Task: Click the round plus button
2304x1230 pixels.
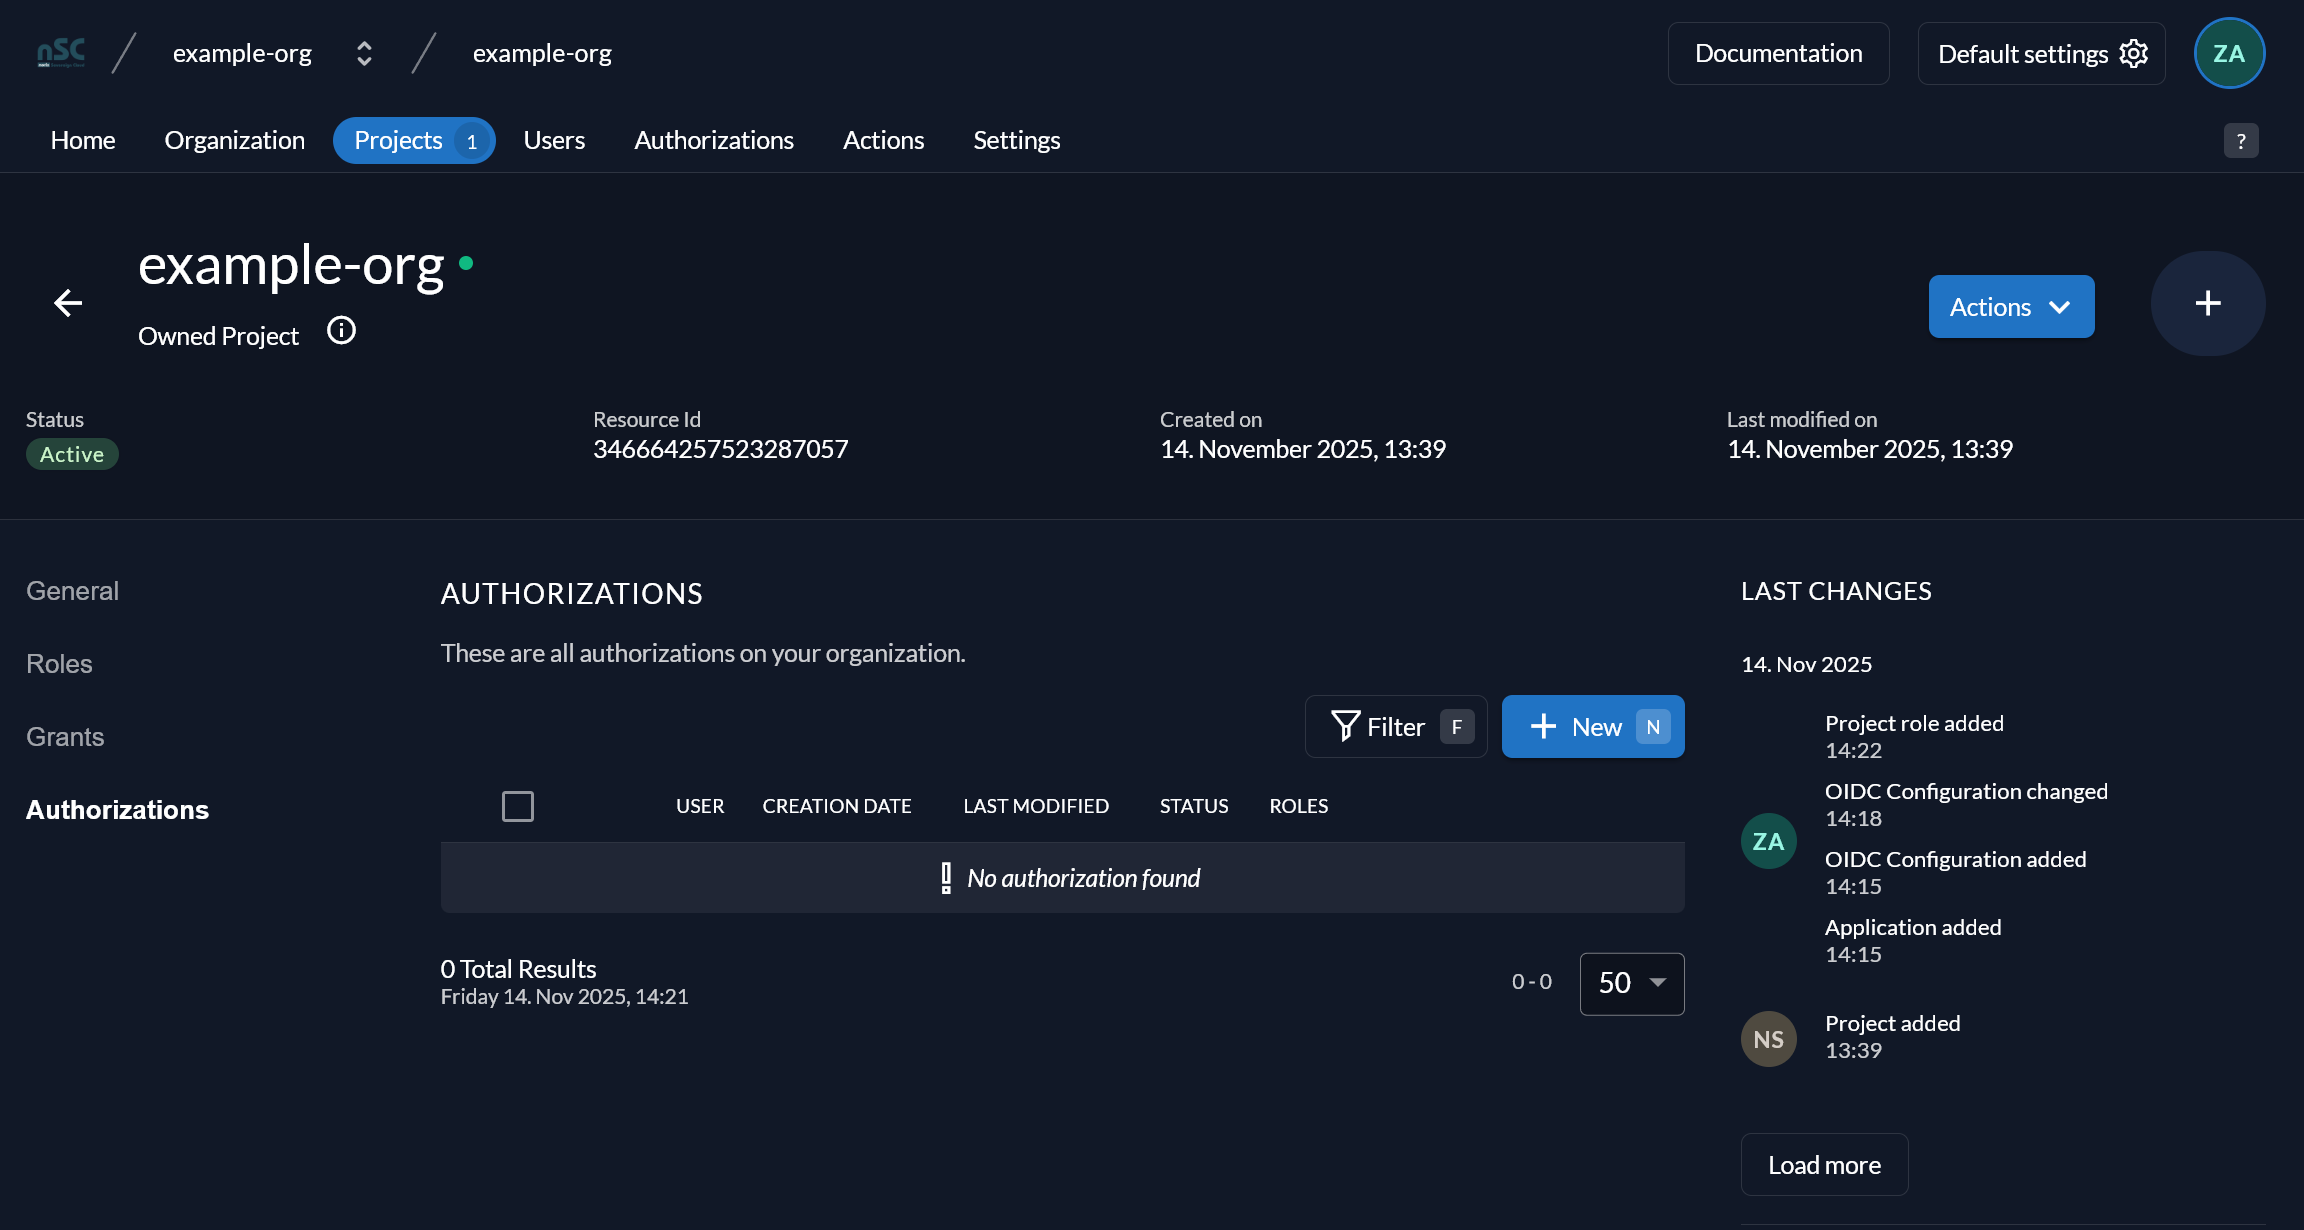Action: pos(2208,303)
